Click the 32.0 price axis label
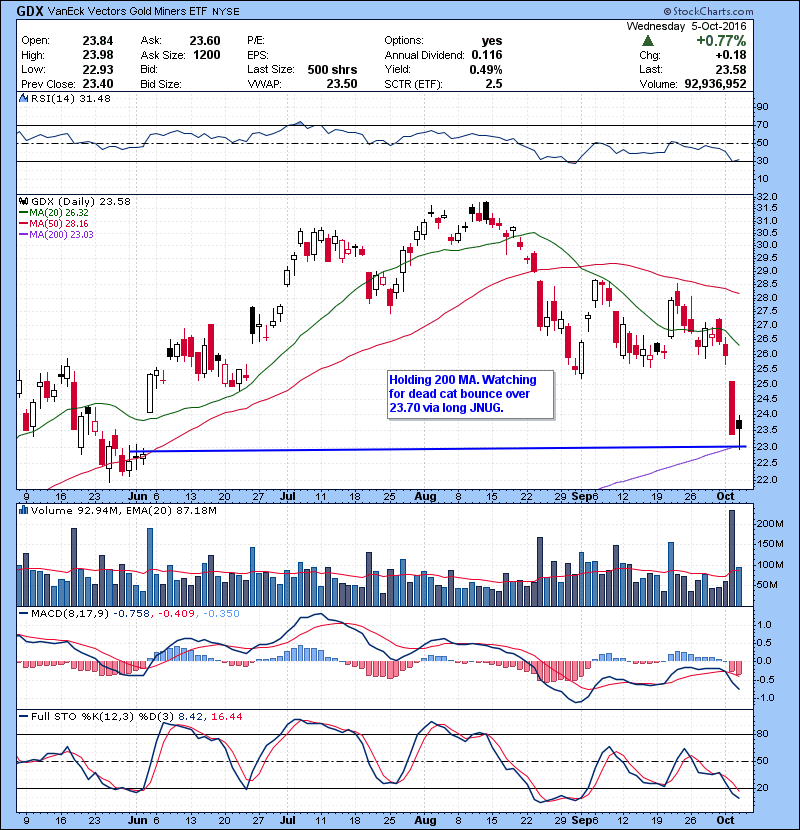Viewport: 800px width, 830px height. click(766, 197)
